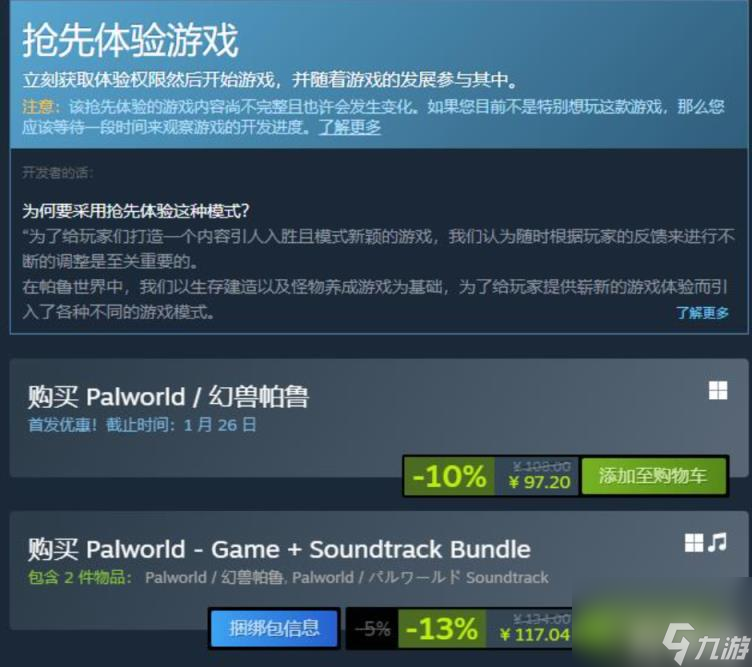Click the 九游 watermark logo

click(x=706, y=644)
